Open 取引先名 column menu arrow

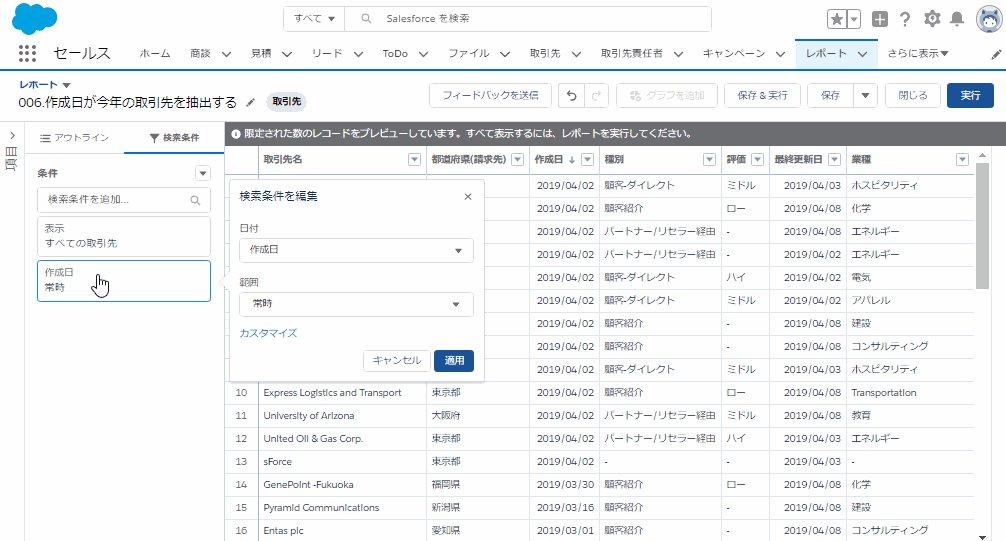[x=414, y=160]
